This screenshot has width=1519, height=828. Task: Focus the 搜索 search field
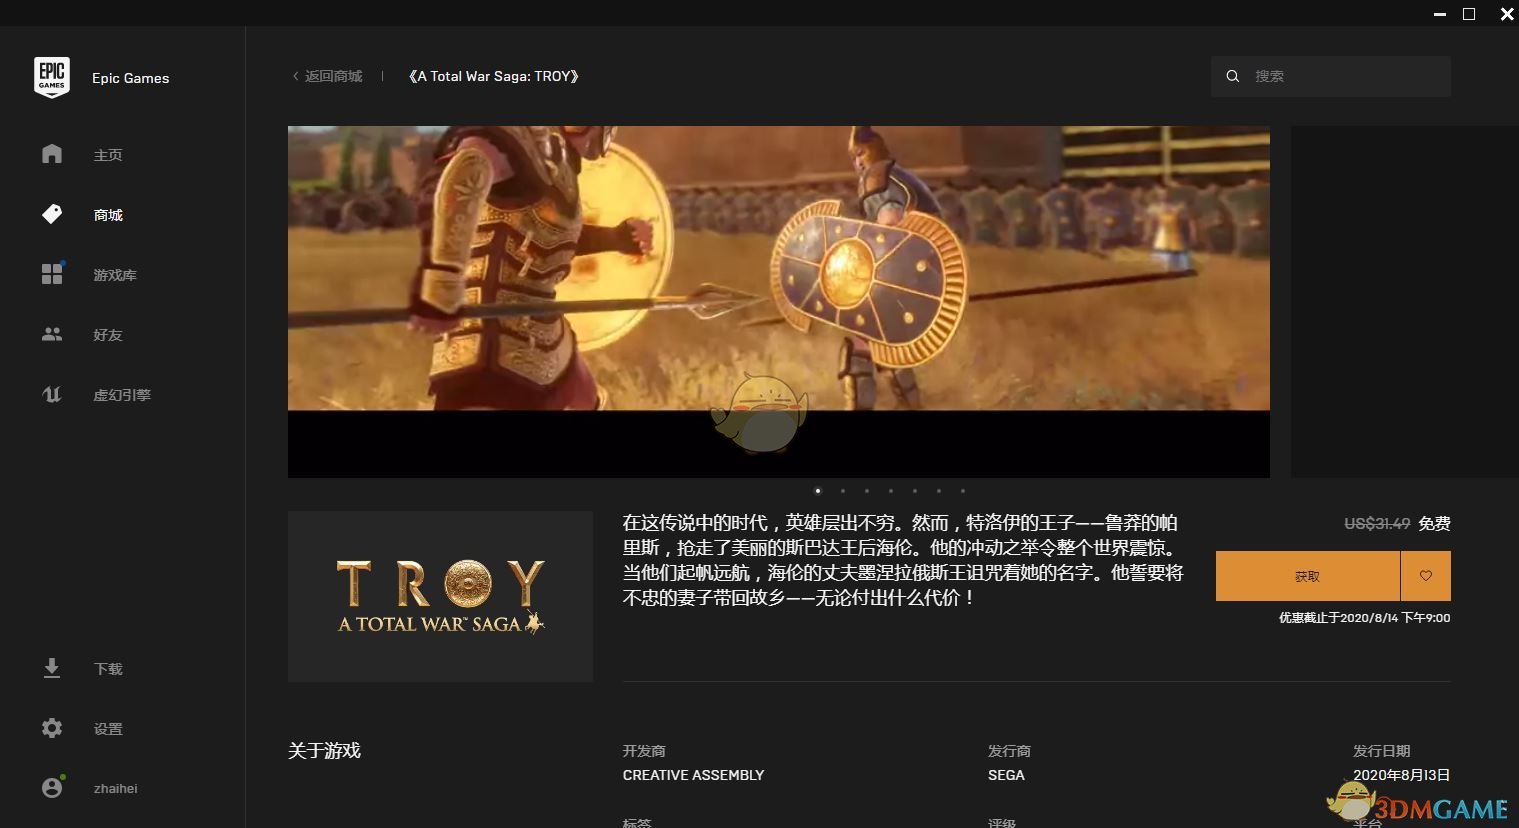(1331, 76)
